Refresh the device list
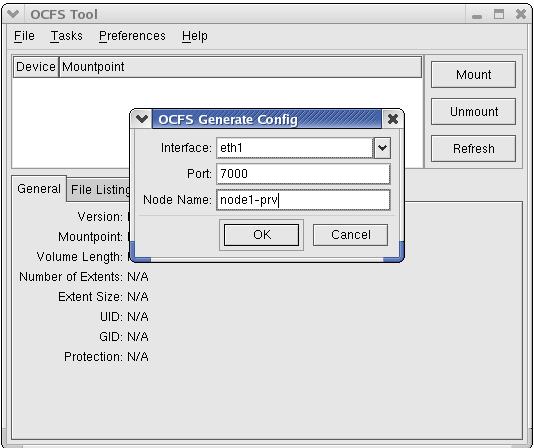 pyautogui.click(x=473, y=149)
